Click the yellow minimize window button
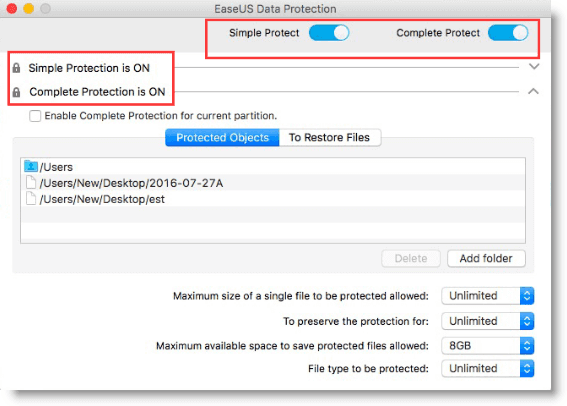Viewport: 567px width, 406px height. point(29,8)
